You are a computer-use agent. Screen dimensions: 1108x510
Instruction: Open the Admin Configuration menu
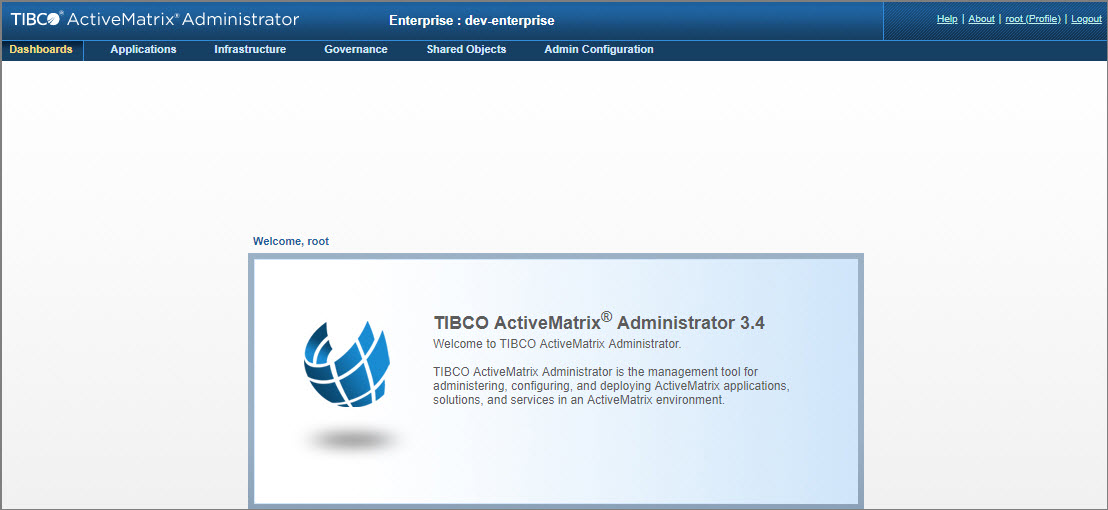(599, 49)
